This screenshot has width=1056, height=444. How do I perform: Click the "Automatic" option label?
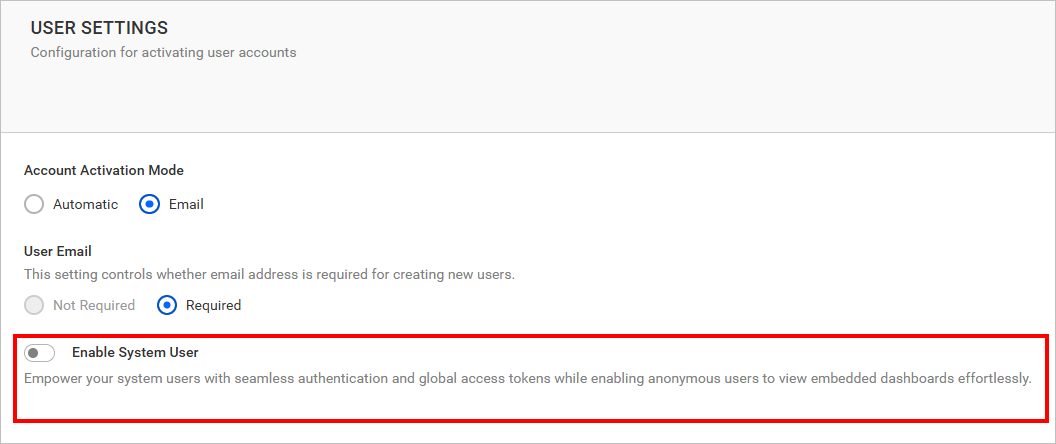85,204
